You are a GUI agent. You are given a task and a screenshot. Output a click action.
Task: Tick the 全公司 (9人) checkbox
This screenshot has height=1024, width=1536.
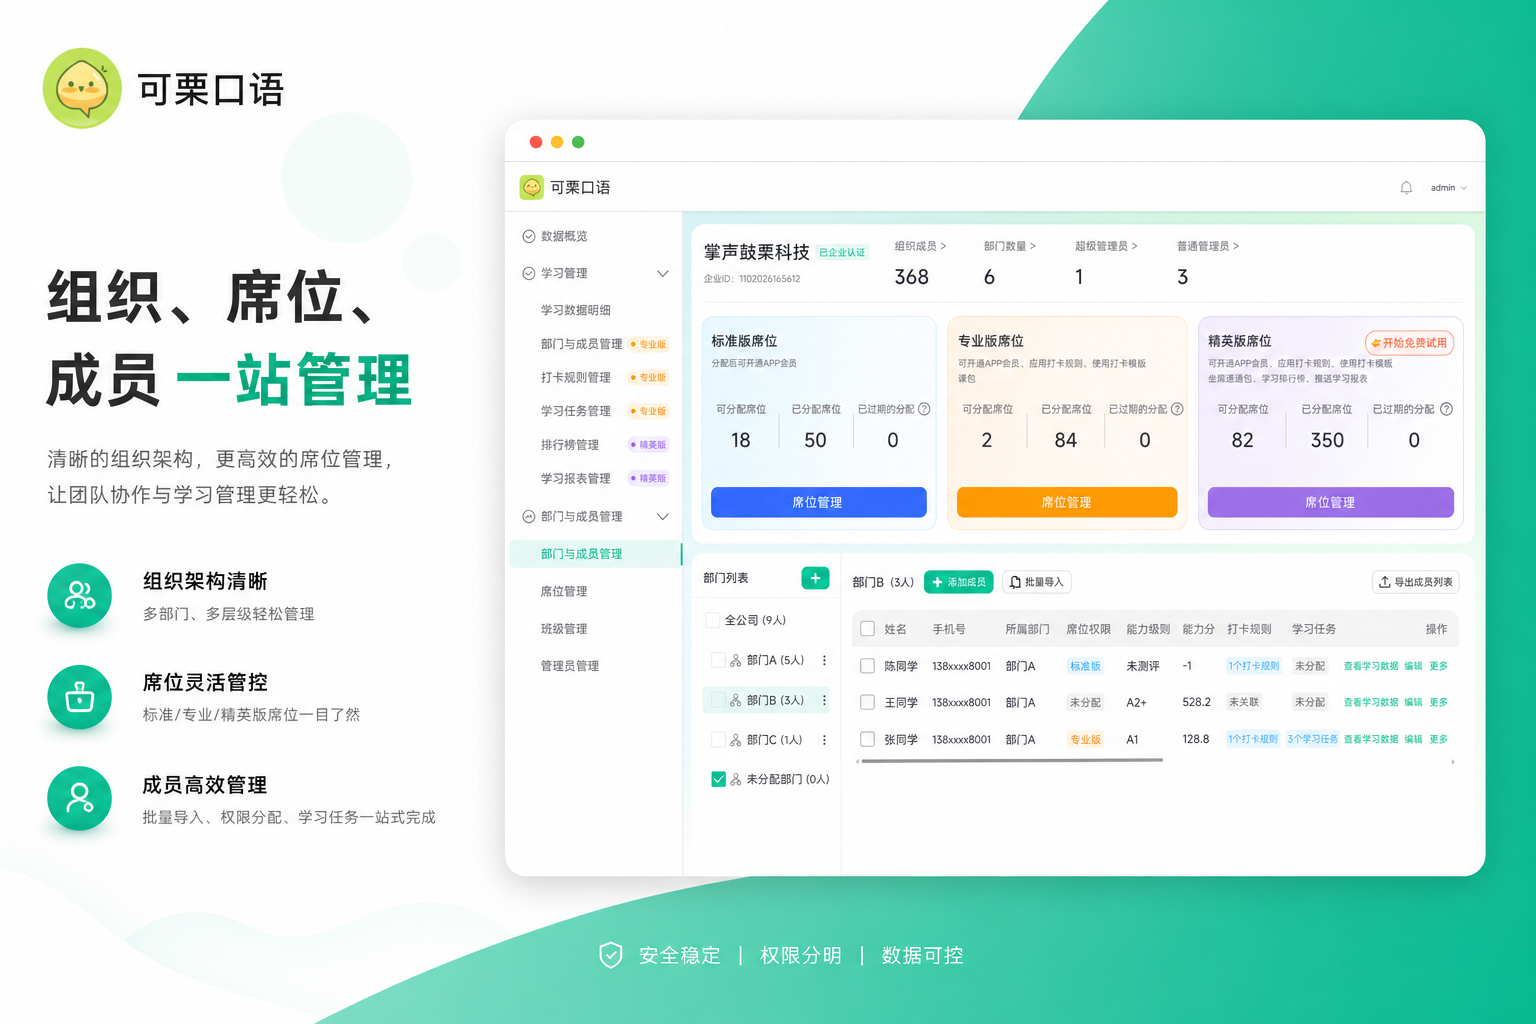(713, 620)
